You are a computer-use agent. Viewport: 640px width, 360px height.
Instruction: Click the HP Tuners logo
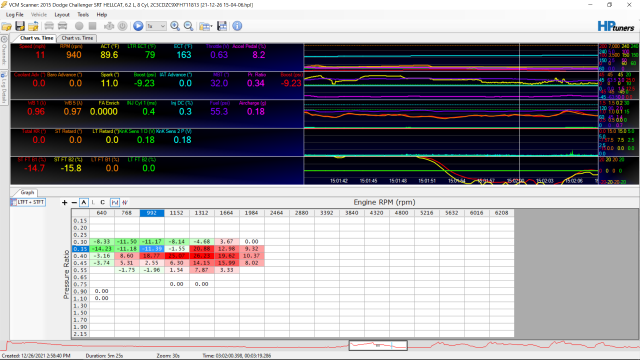[x=616, y=27]
